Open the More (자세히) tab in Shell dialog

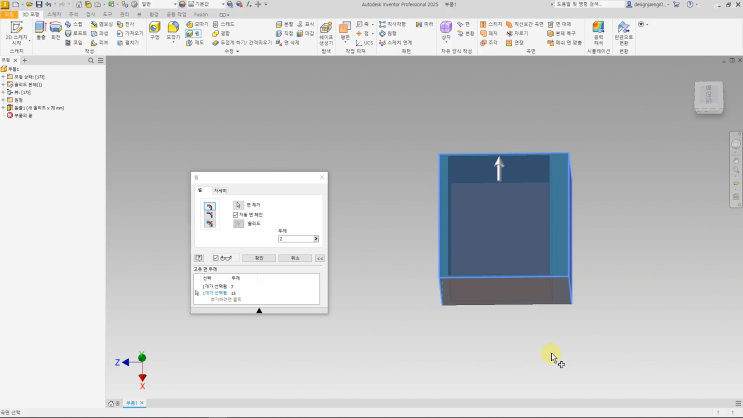(220, 191)
